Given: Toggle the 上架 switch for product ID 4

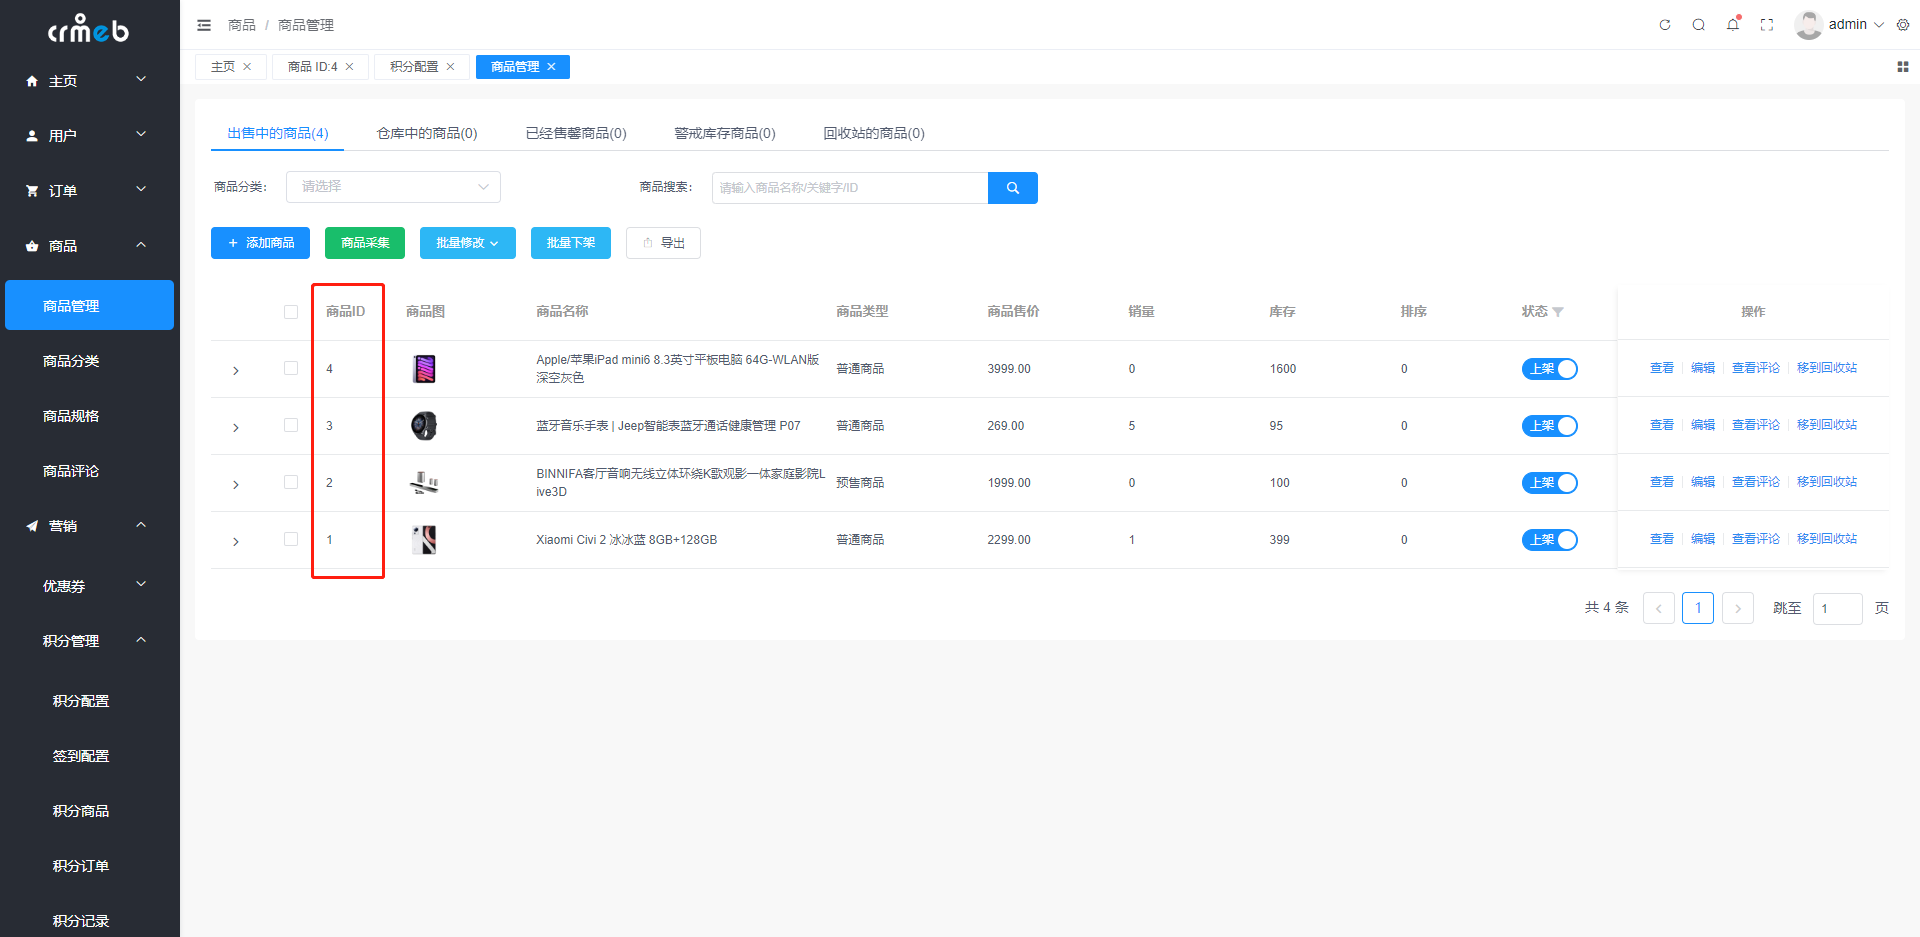Looking at the screenshot, I should 1549,369.
